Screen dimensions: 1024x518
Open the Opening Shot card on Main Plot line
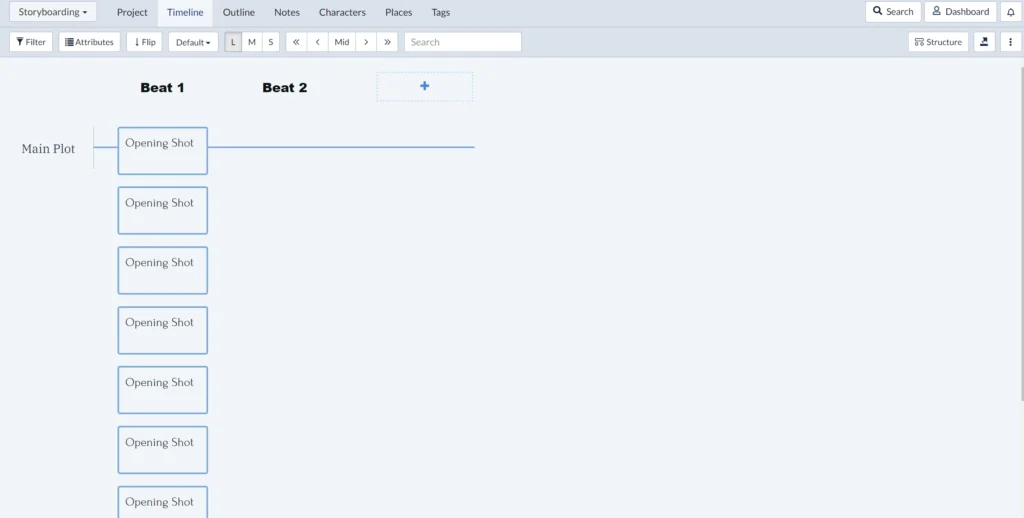163,151
